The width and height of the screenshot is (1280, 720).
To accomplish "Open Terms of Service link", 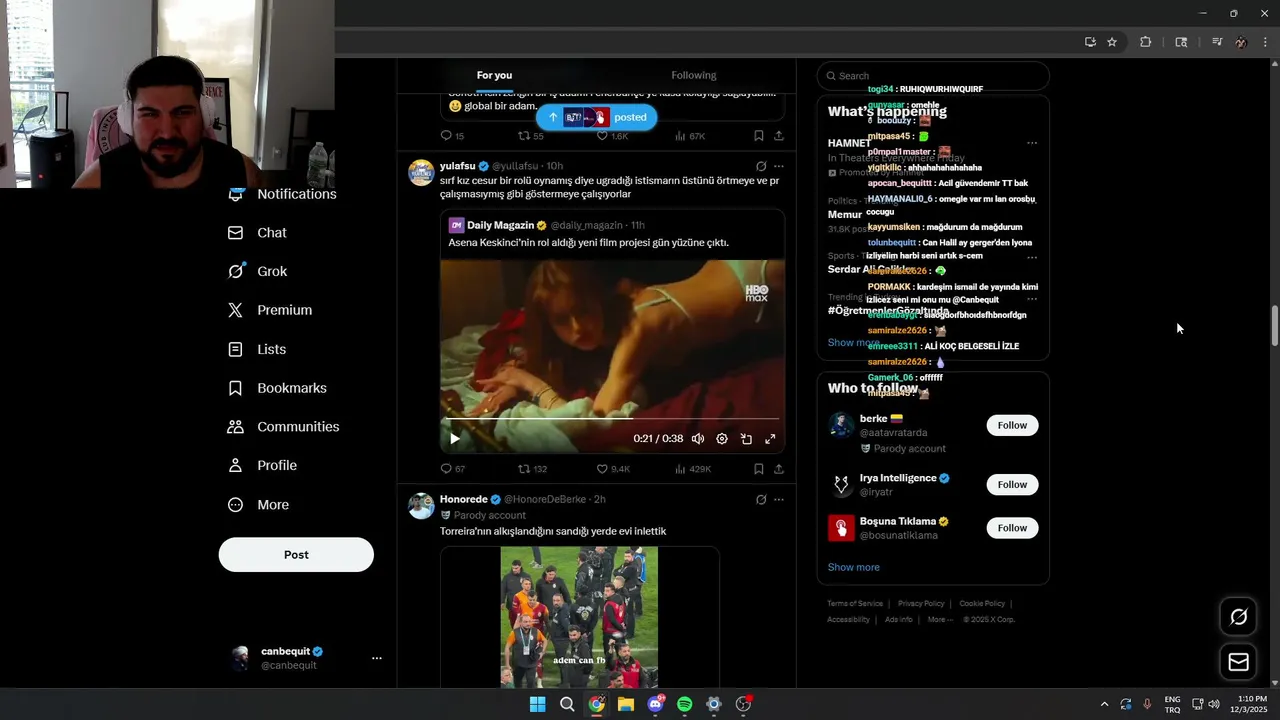I will coord(855,604).
